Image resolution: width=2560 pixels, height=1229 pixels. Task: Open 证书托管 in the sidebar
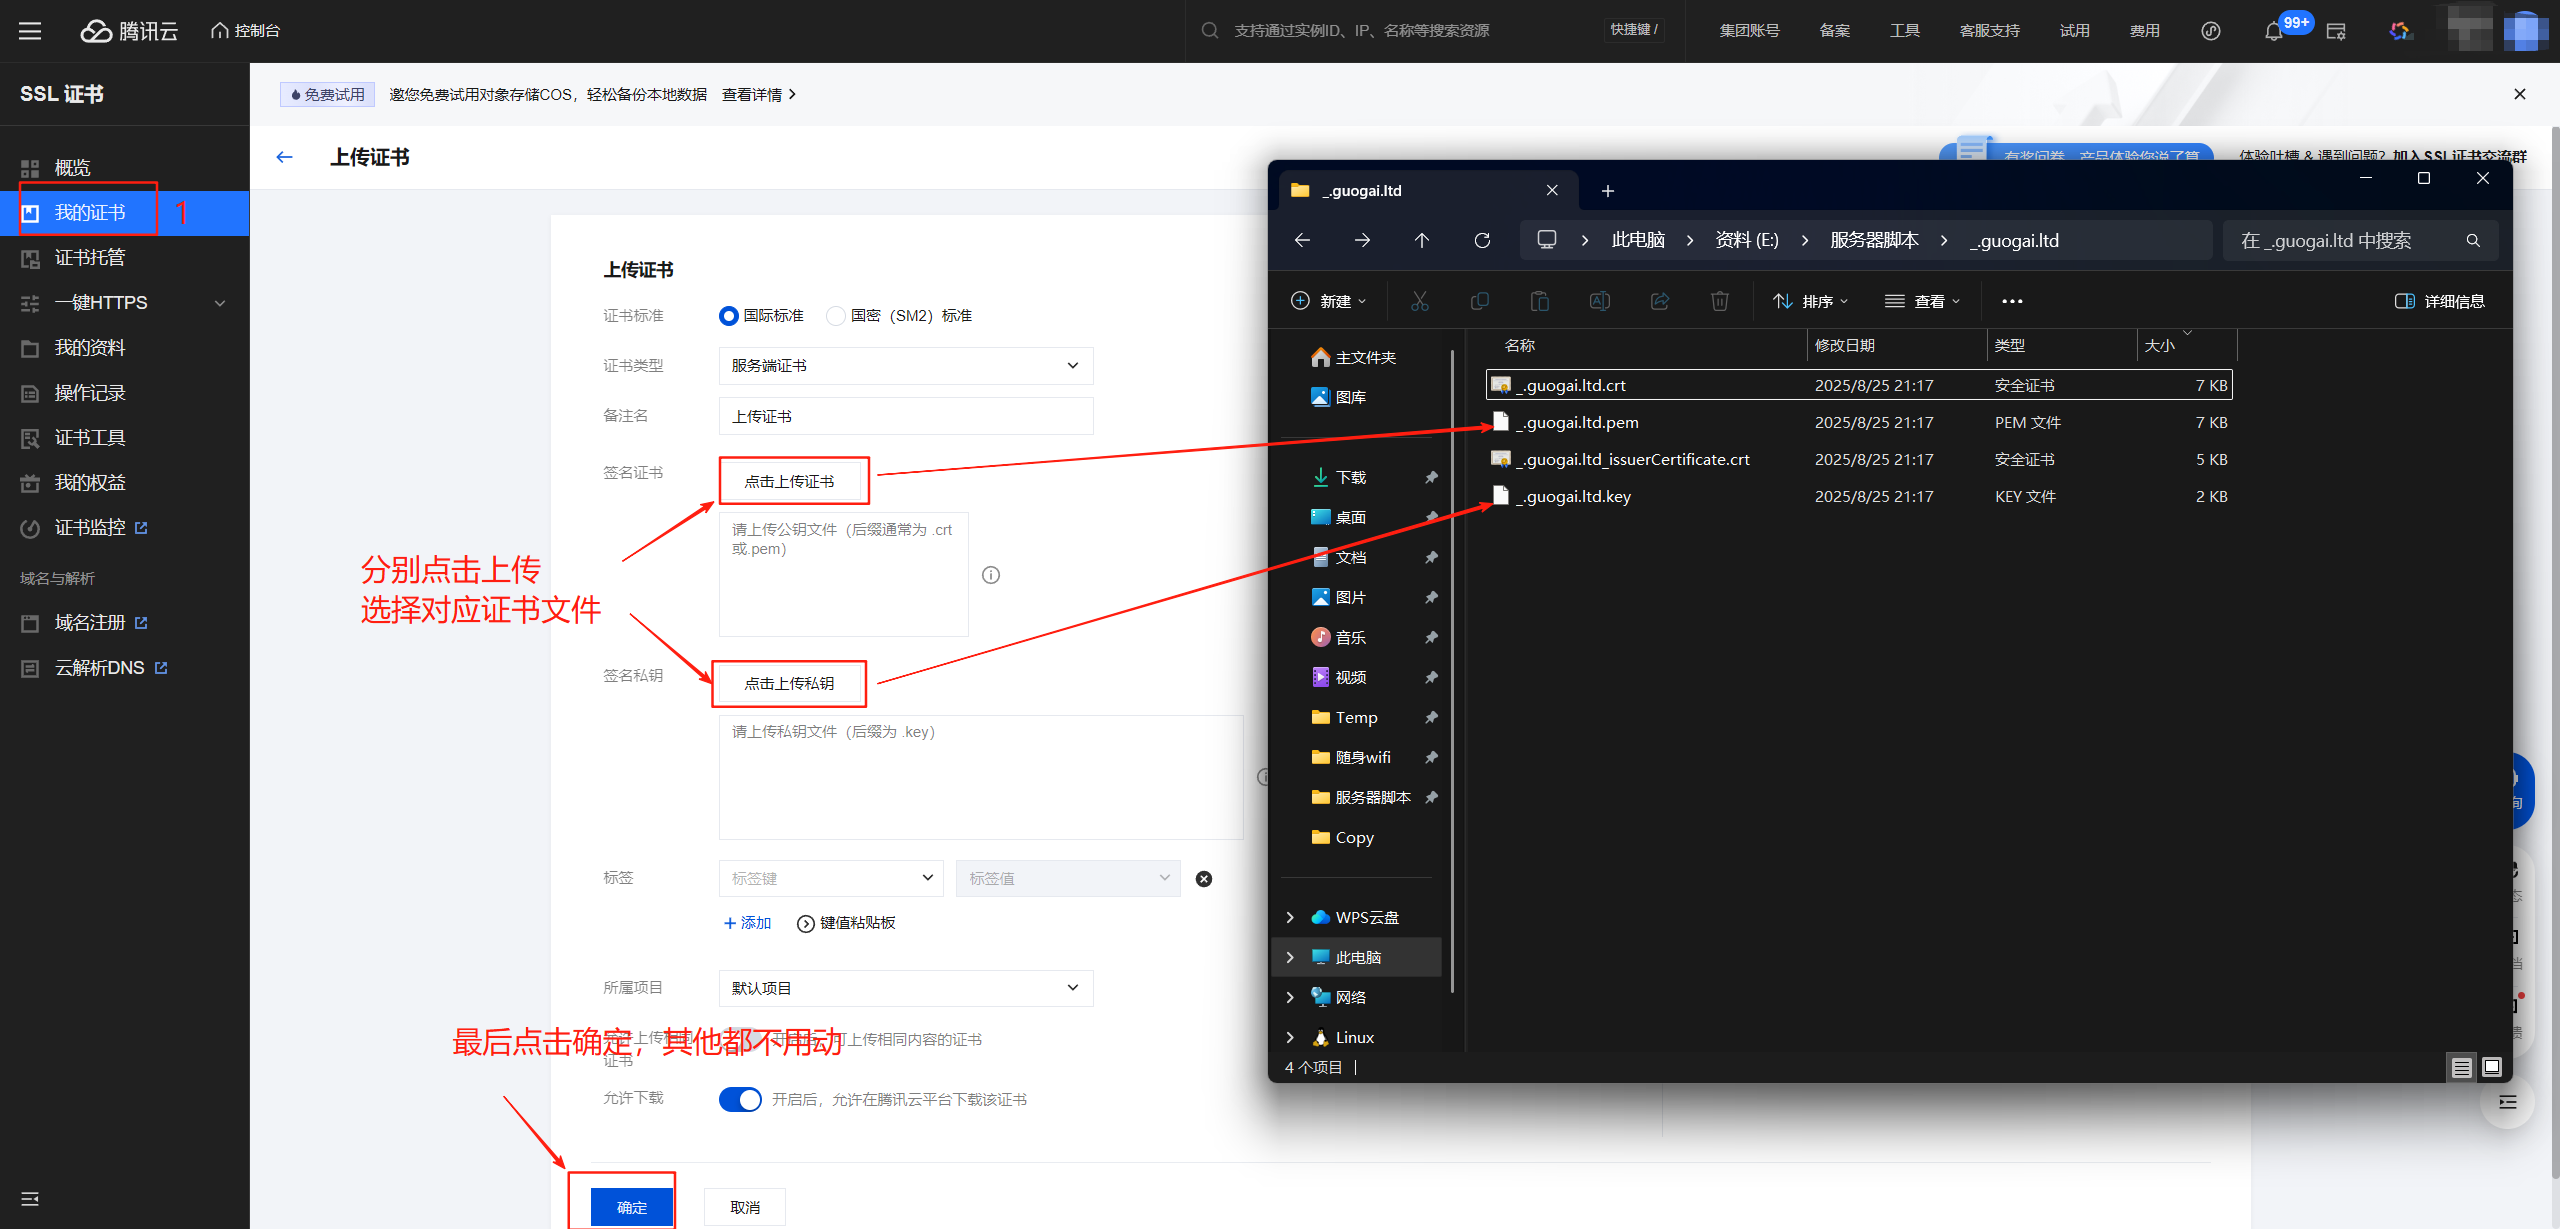click(90, 258)
